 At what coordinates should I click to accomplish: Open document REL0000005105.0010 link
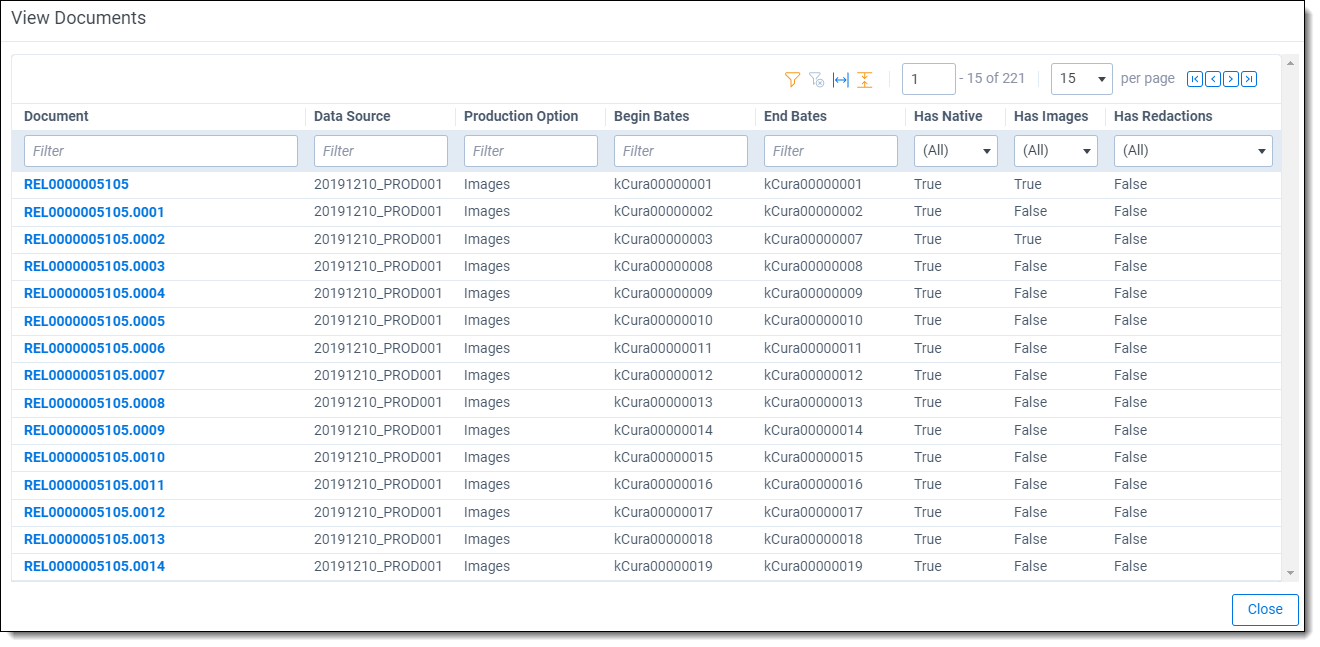[94, 457]
